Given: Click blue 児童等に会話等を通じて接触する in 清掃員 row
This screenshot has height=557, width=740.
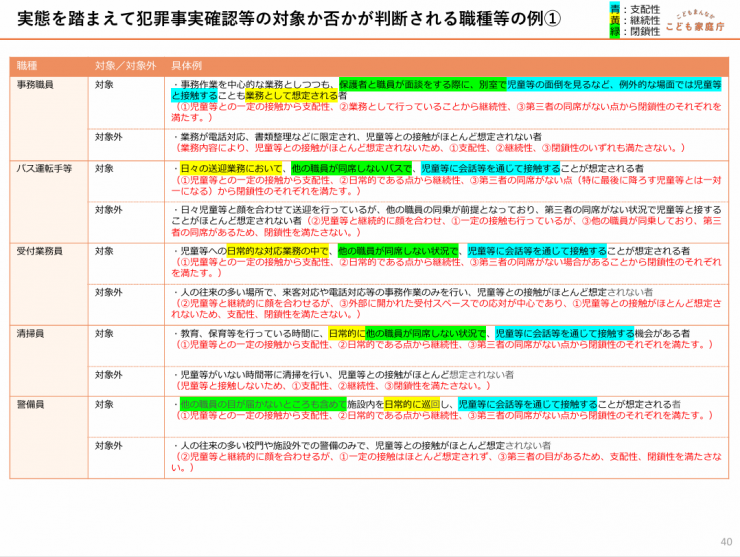Looking at the screenshot, I should click(x=565, y=334).
